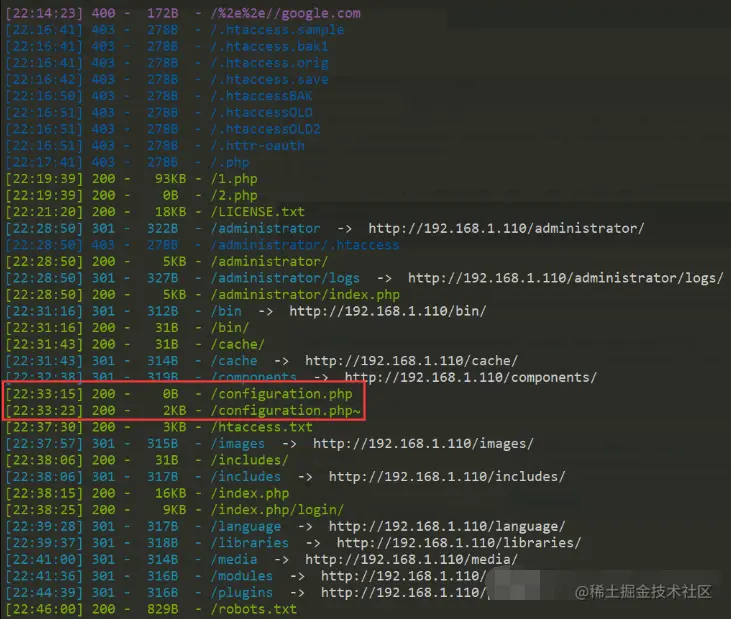Select the /htaccess.txt path
731x619 pixels.
pyautogui.click(x=262, y=427)
